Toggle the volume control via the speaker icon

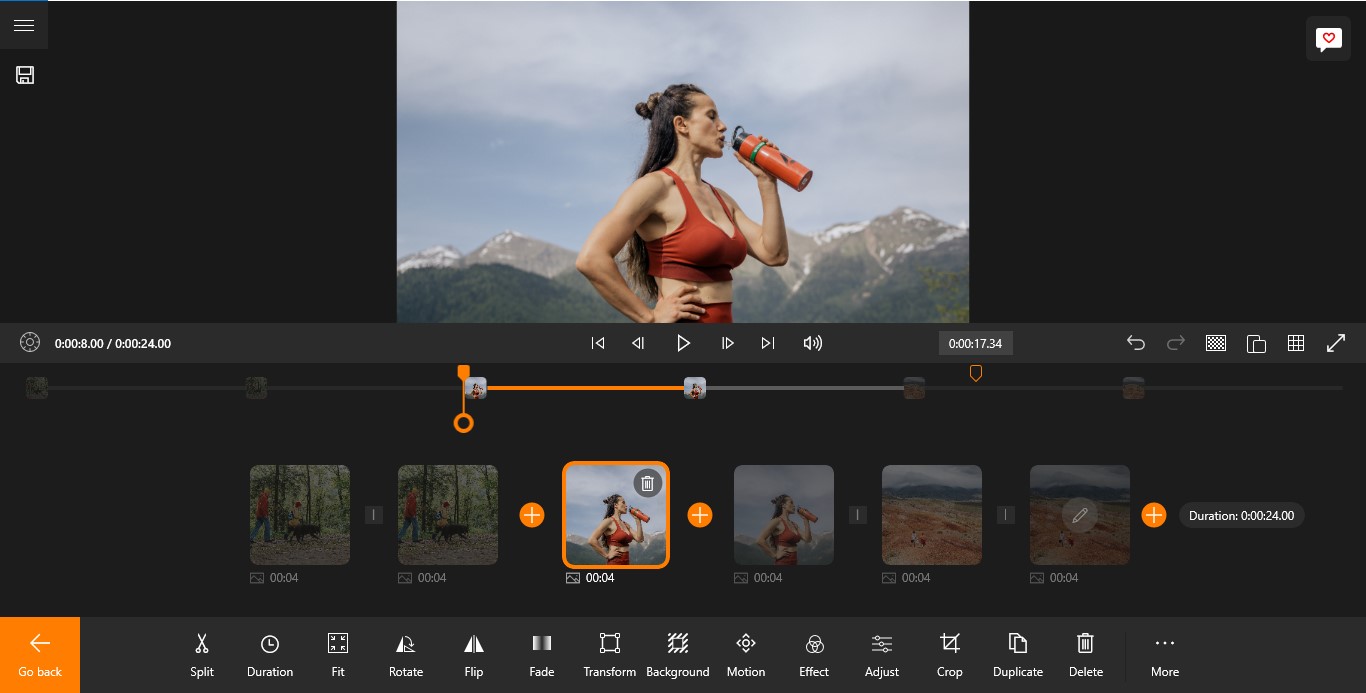pos(812,343)
